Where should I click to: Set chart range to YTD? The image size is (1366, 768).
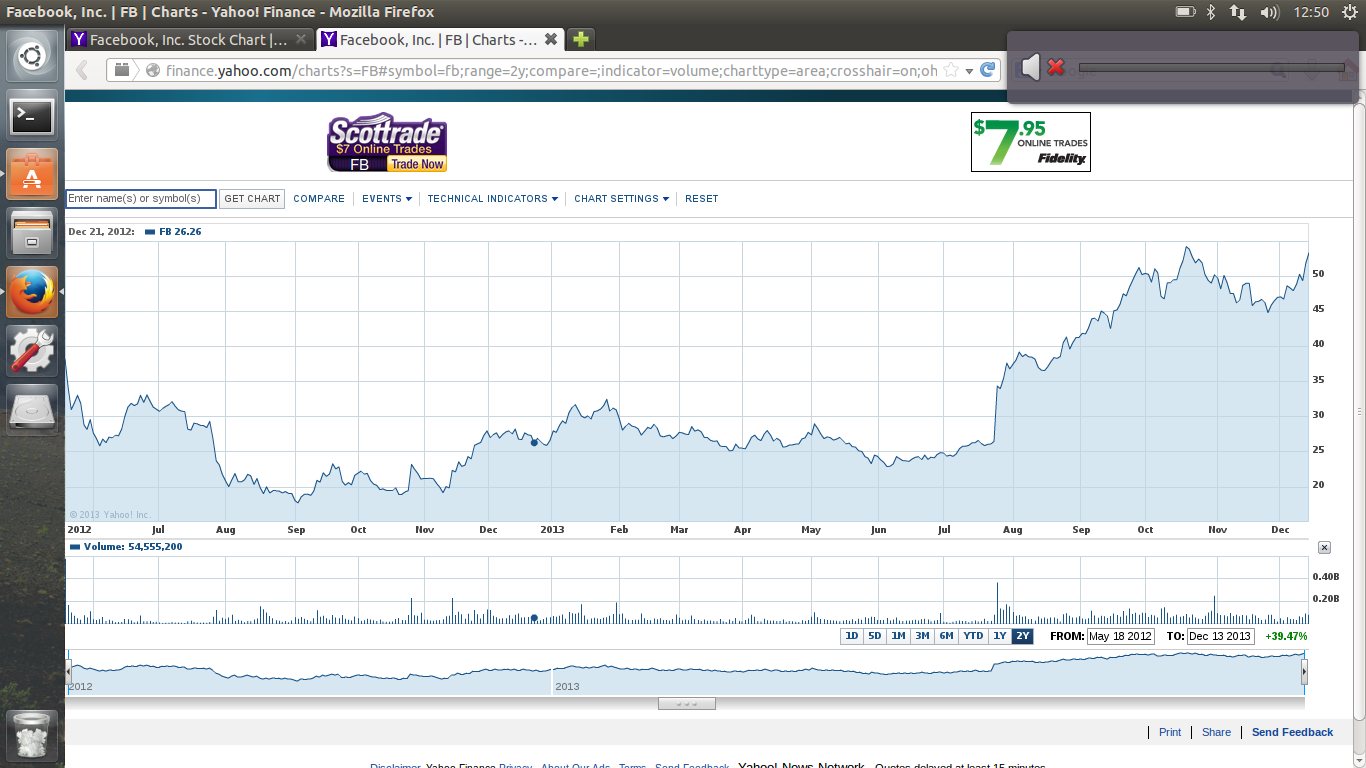point(972,636)
